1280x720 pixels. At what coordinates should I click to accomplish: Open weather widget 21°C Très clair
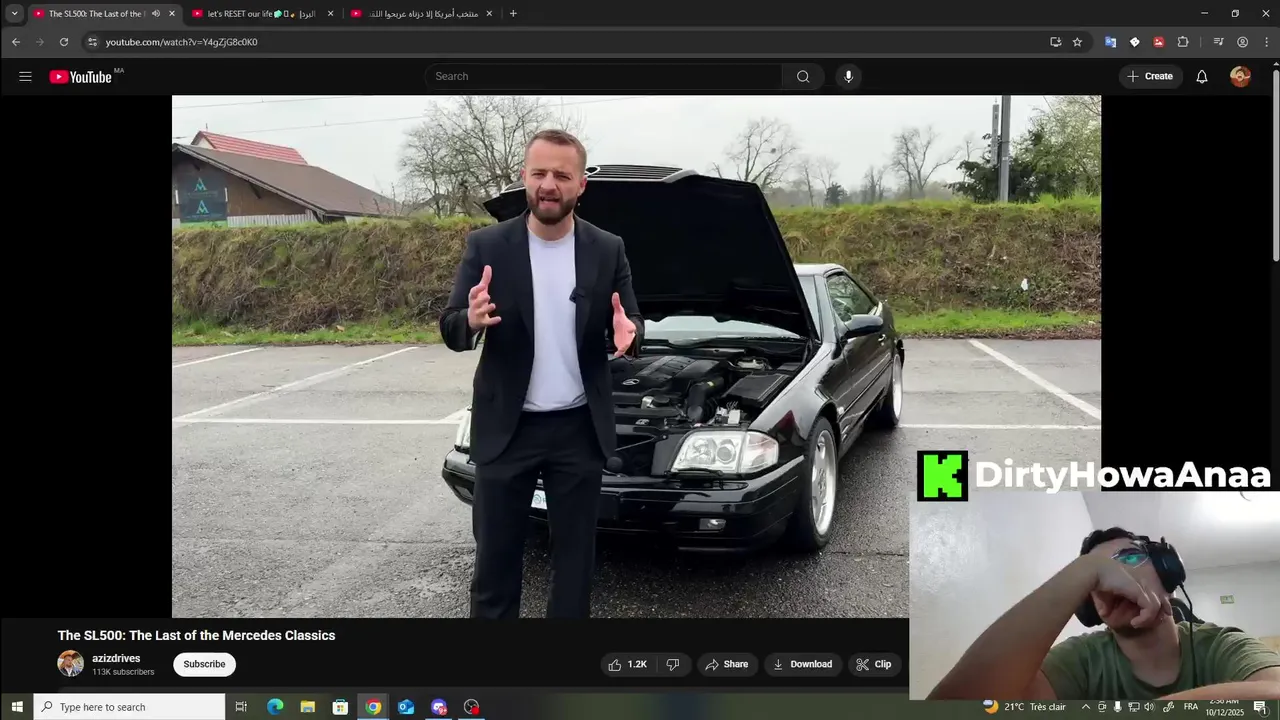1025,707
